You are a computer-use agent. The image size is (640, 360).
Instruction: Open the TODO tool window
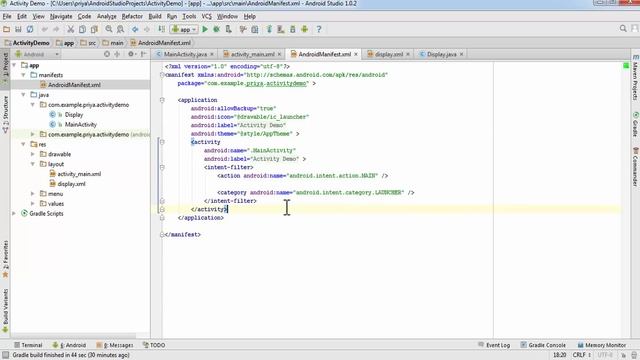coord(154,345)
